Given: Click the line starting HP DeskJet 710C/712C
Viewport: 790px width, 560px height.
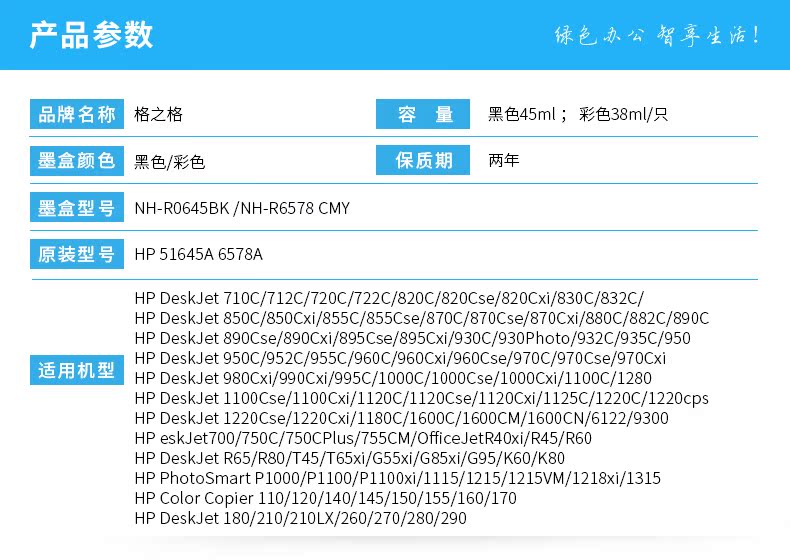Looking at the screenshot, I should coord(389,298).
